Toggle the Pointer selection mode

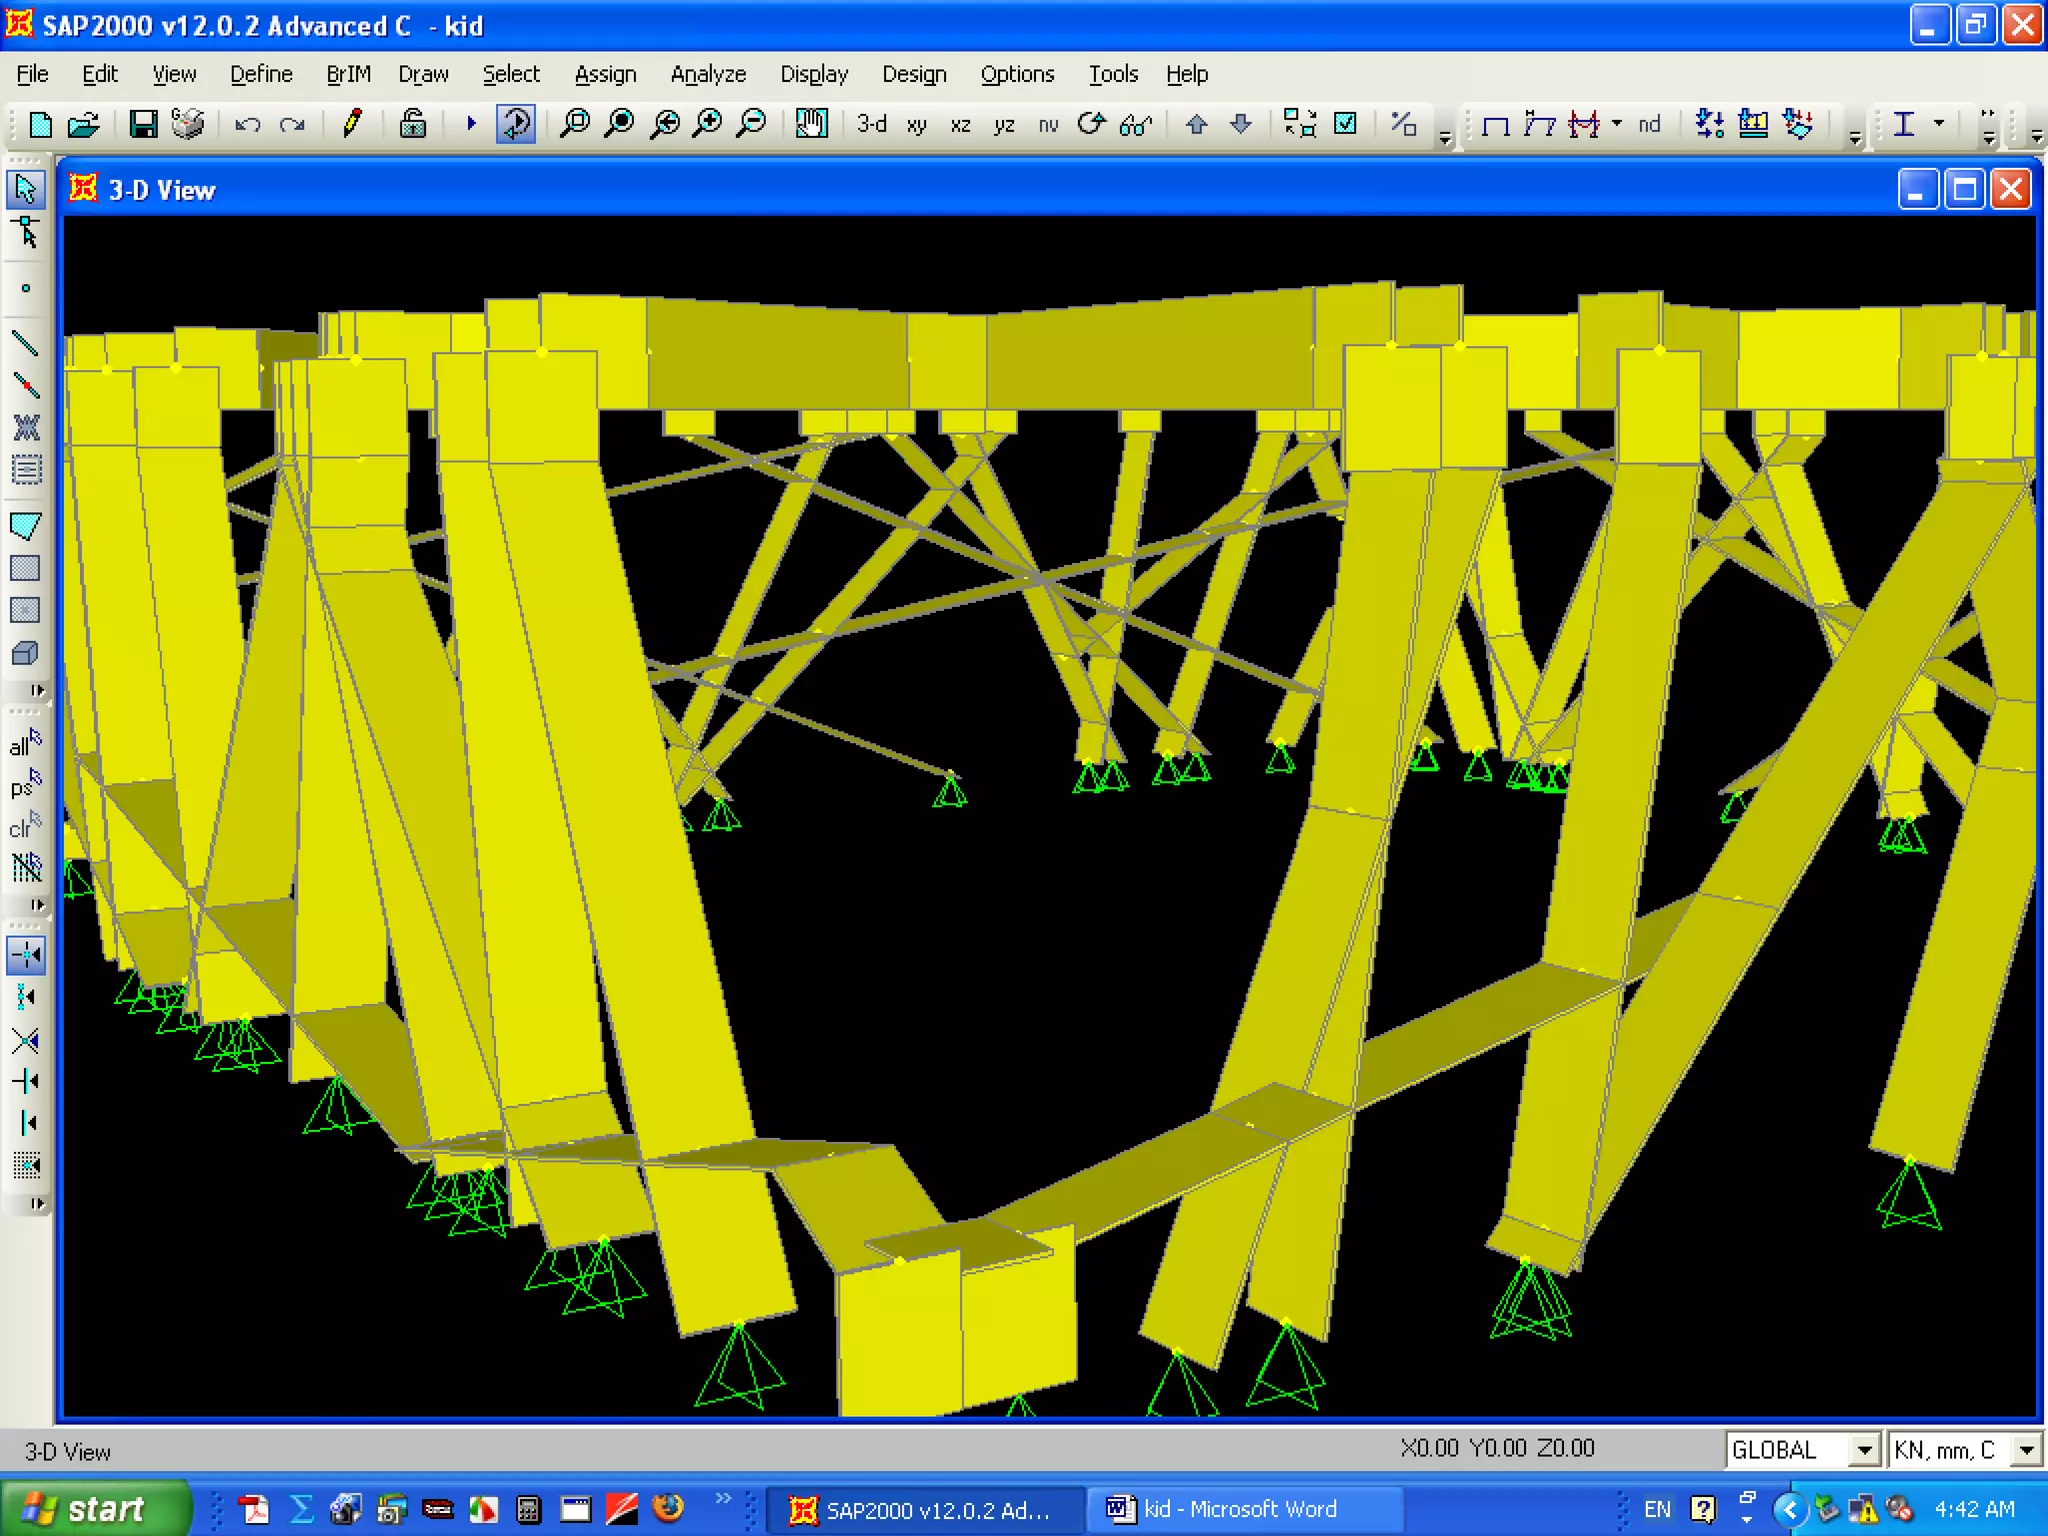pos(25,189)
